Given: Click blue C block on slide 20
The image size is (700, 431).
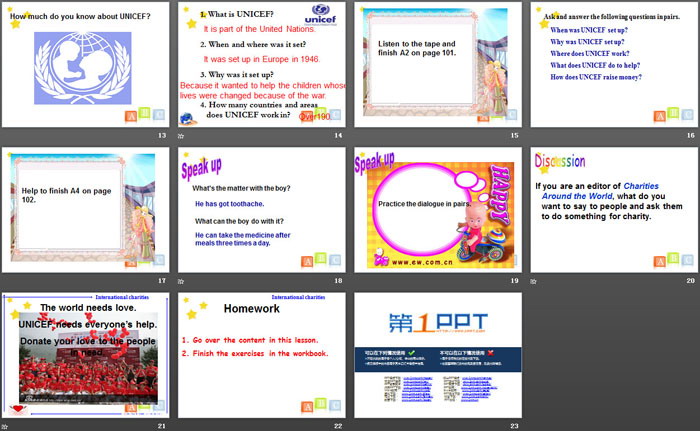Looking at the screenshot, I should 688,260.
